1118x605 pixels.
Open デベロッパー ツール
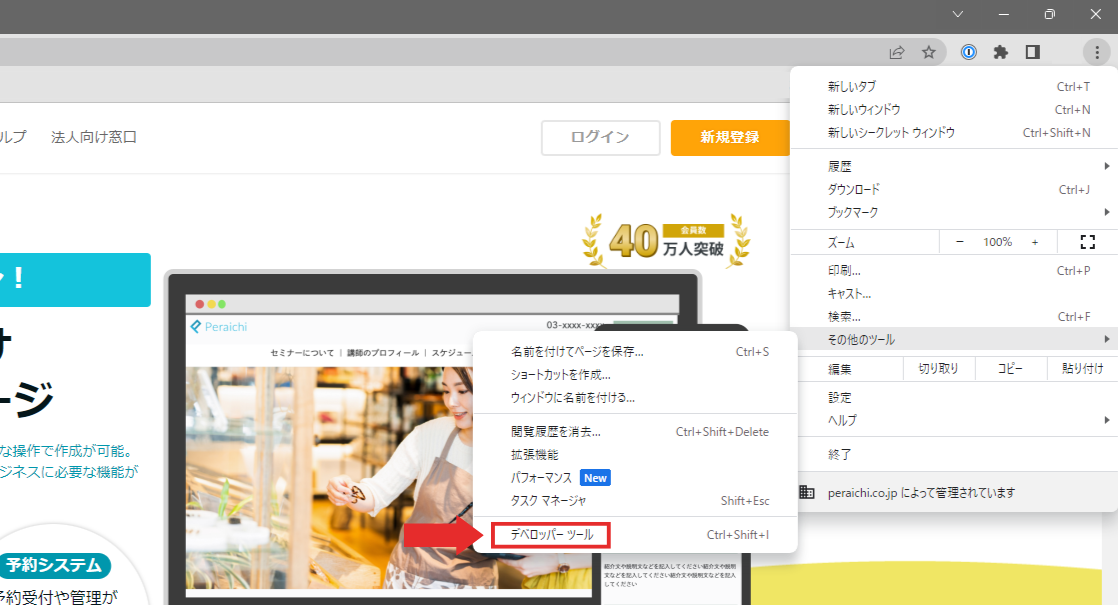[635, 534]
